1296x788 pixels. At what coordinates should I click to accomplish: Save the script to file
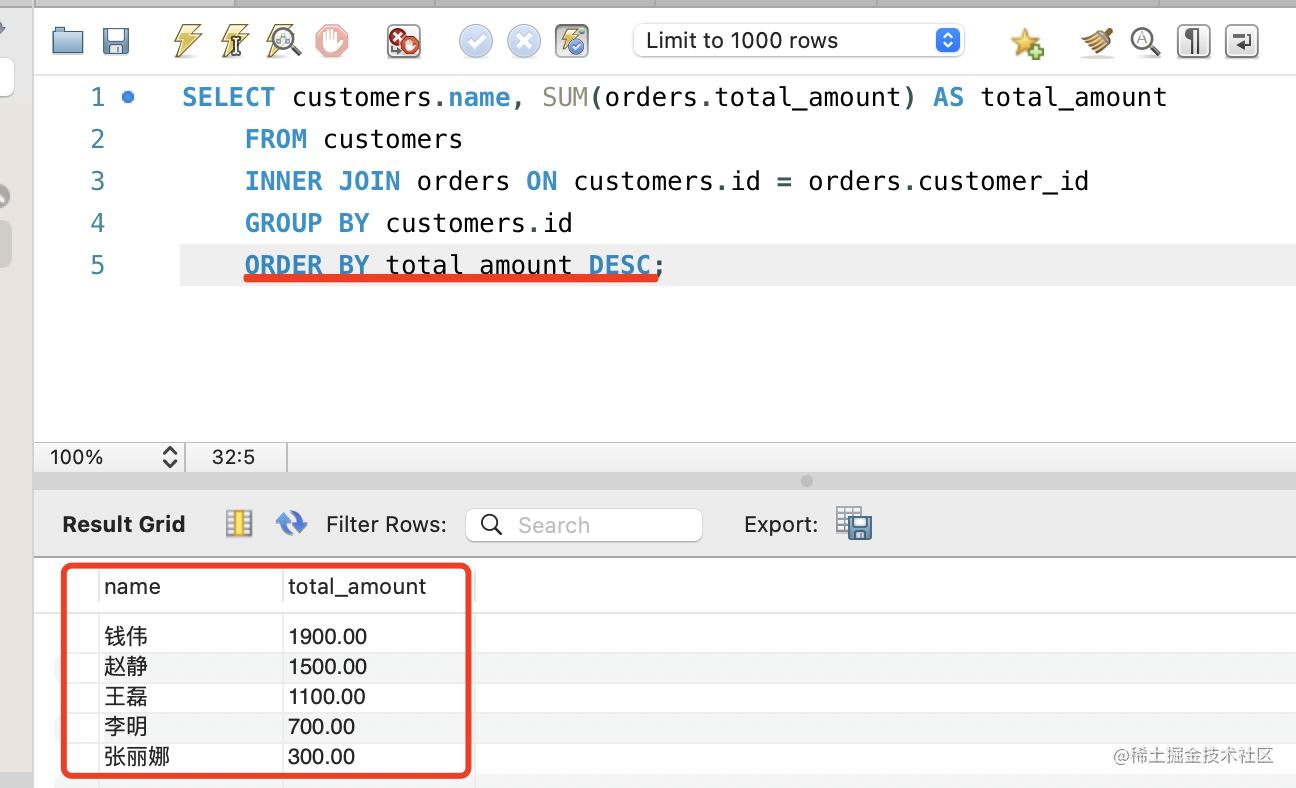pyautogui.click(x=117, y=41)
